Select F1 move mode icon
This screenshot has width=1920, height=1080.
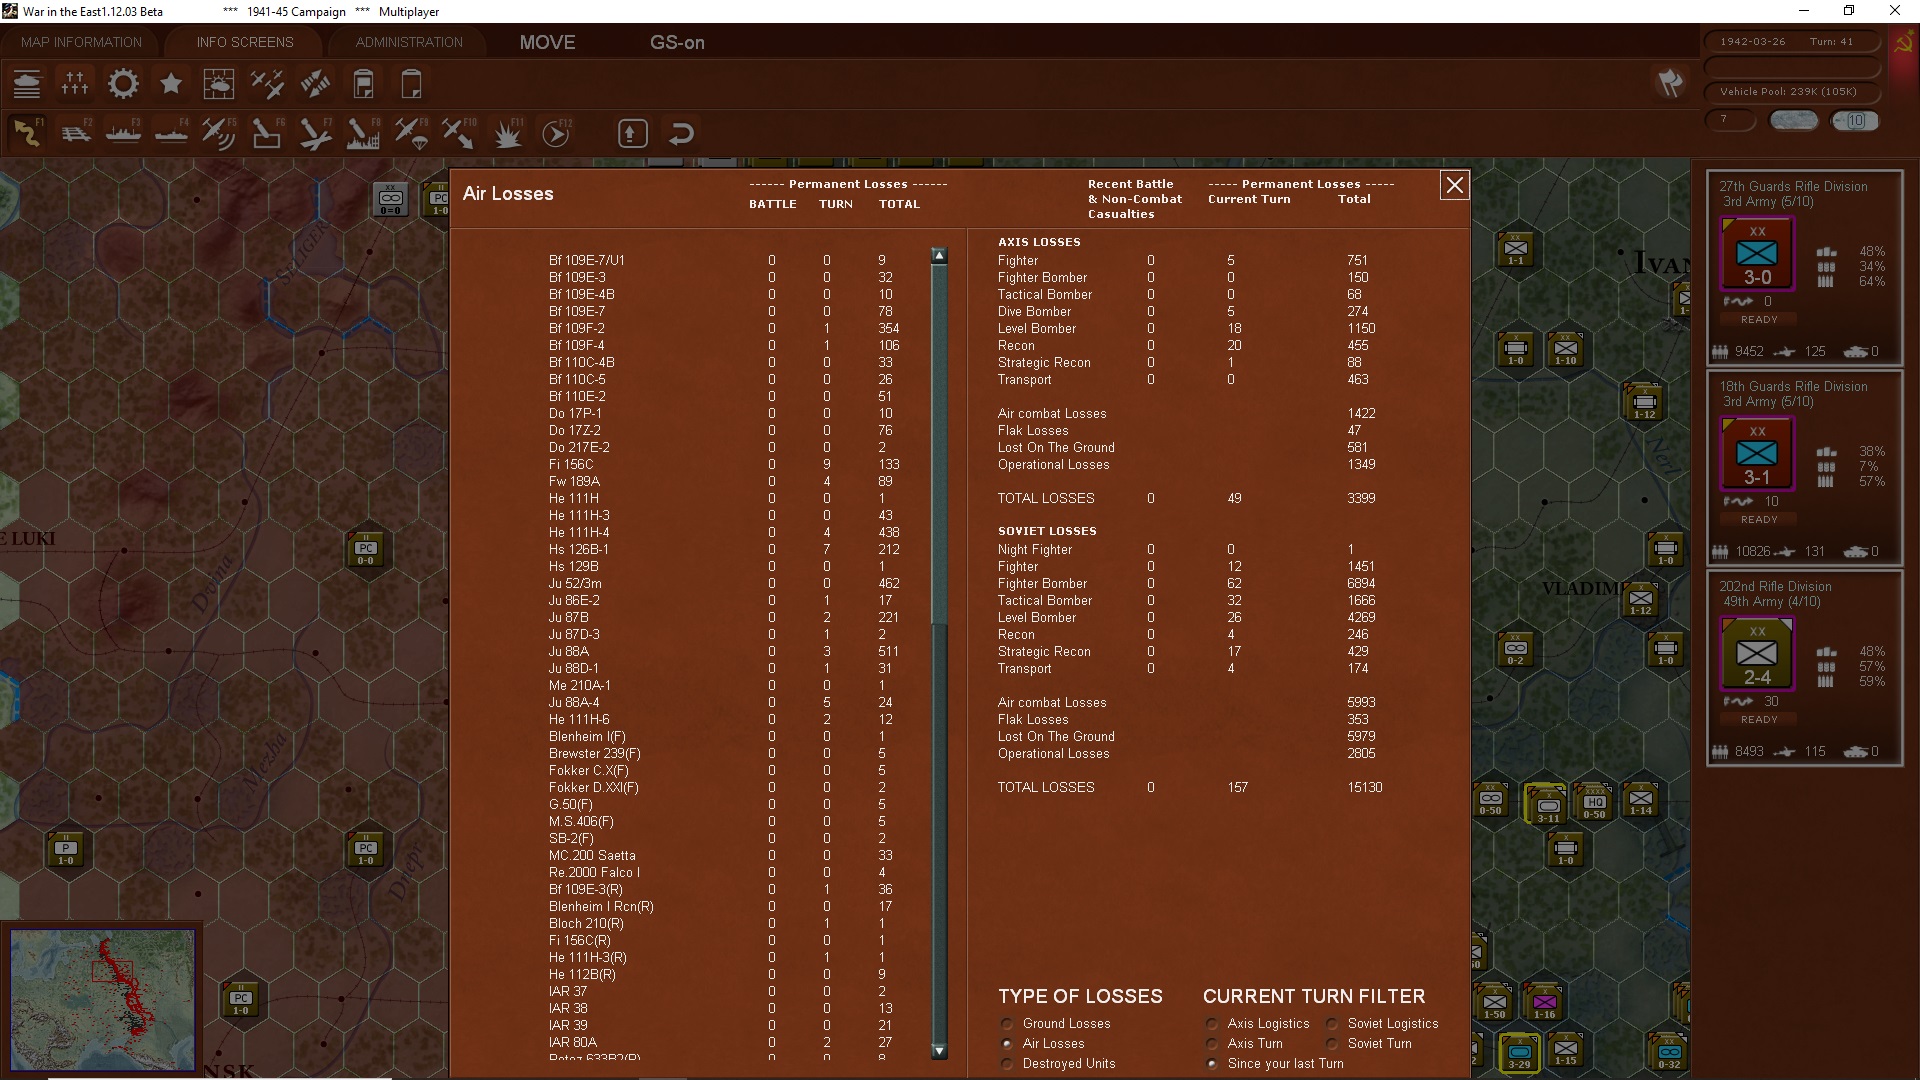(27, 133)
